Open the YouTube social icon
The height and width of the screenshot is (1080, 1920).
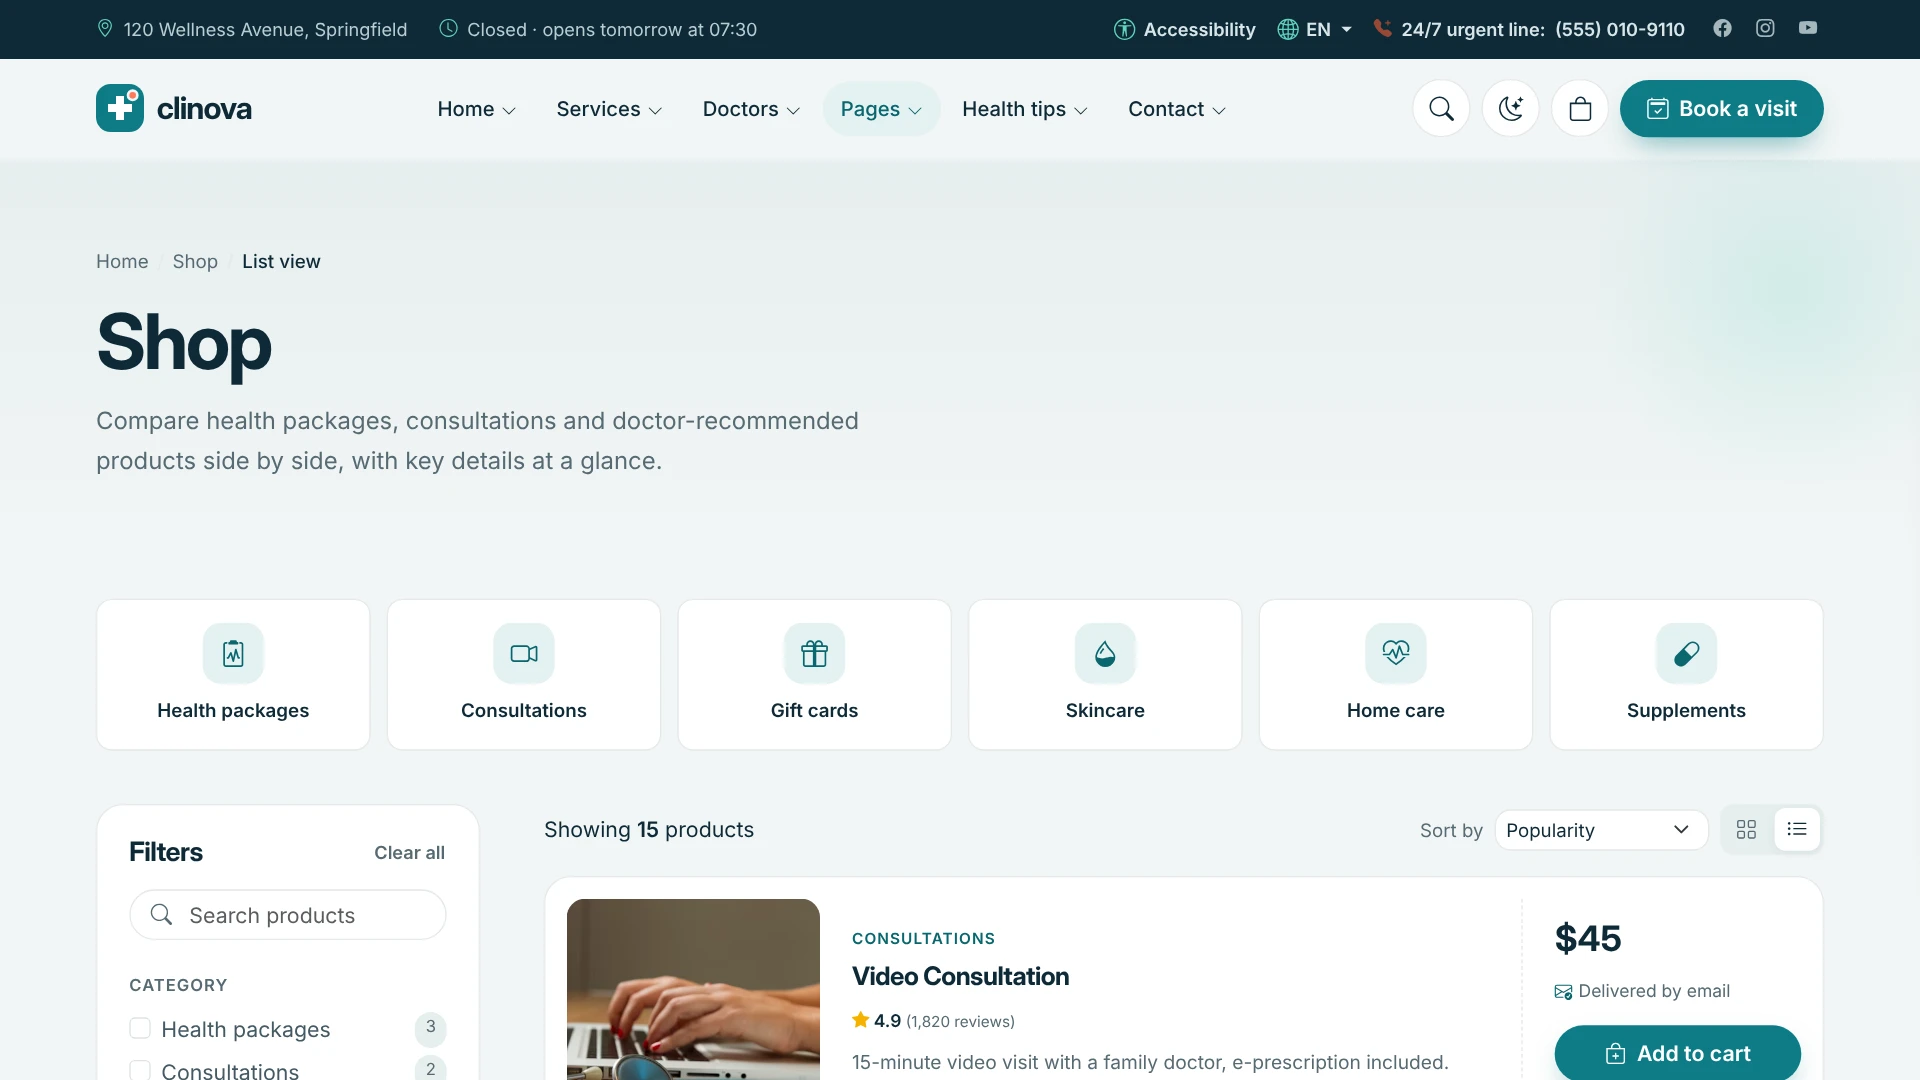[1808, 28]
